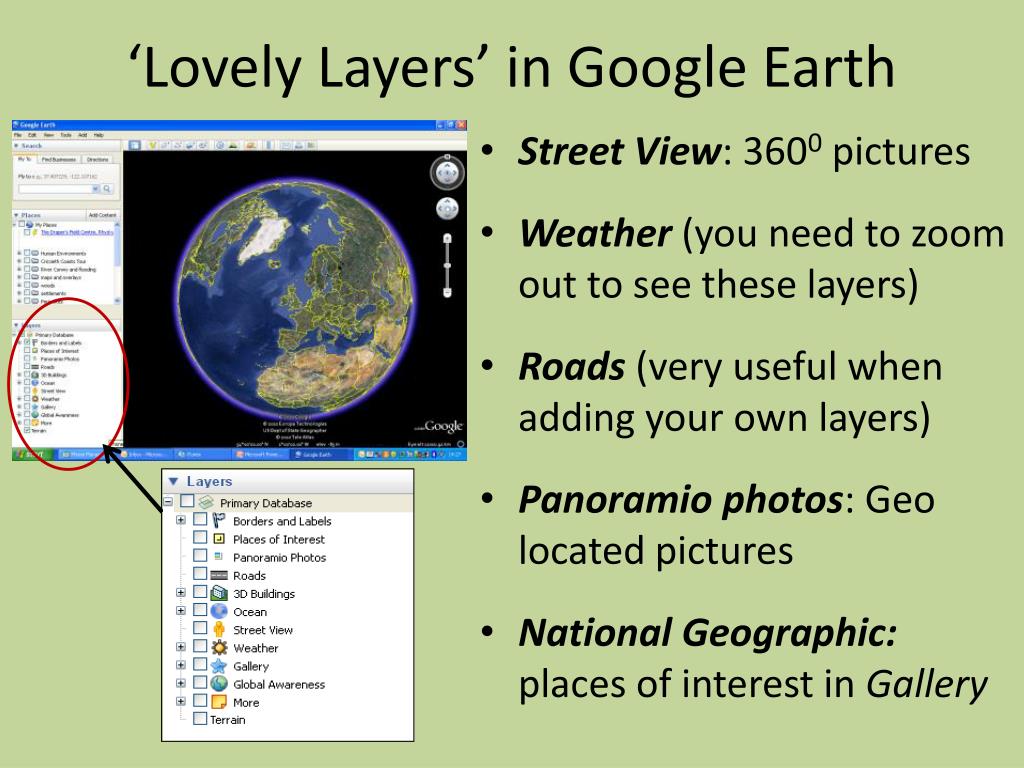This screenshot has width=1024, height=768.
Task: Click Microsoft PowerPoint button on Windows taskbar
Action: (x=261, y=454)
